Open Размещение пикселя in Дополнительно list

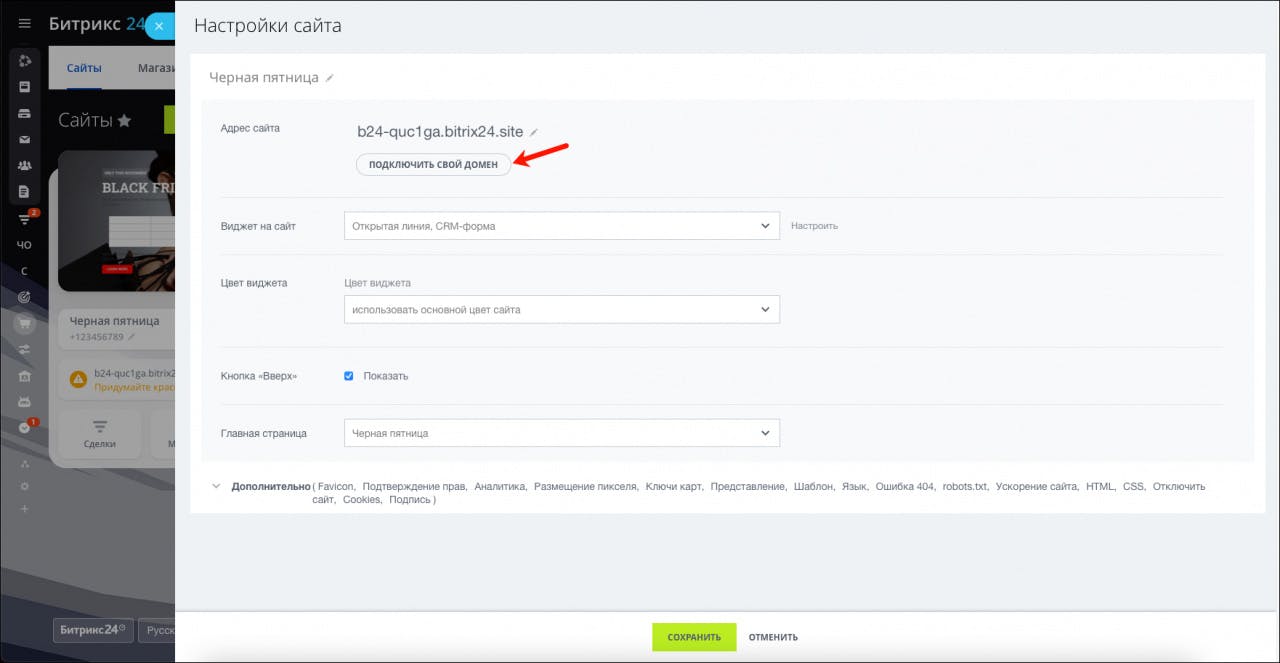[x=585, y=487]
